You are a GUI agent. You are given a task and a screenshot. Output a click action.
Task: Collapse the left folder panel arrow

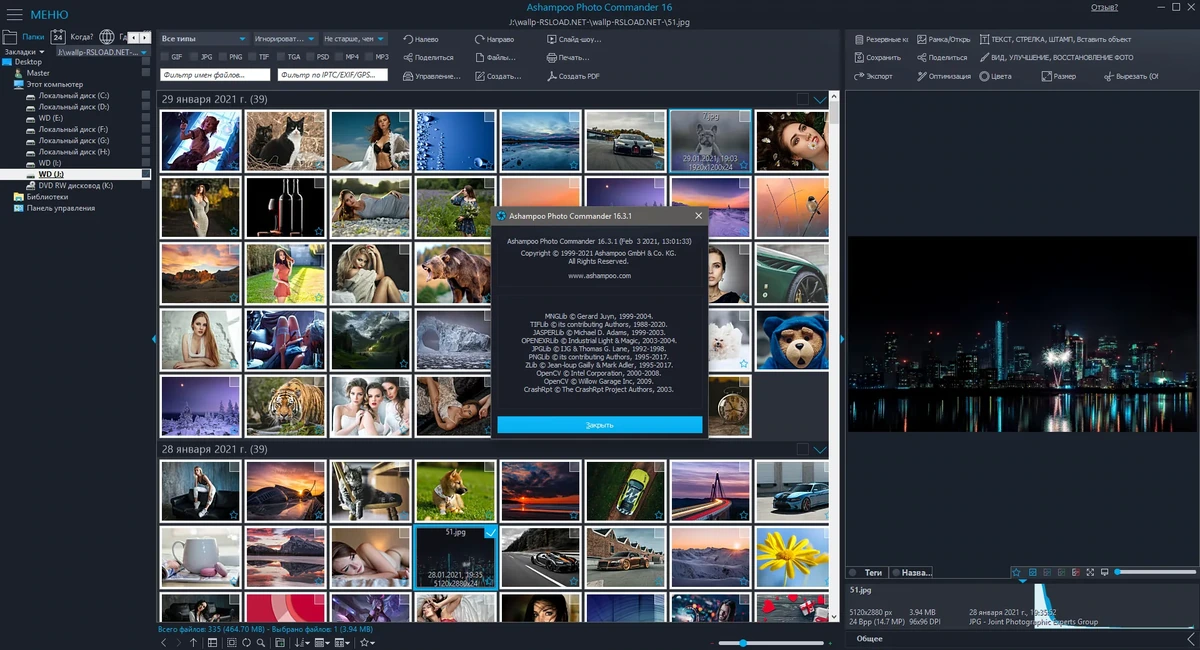154,340
